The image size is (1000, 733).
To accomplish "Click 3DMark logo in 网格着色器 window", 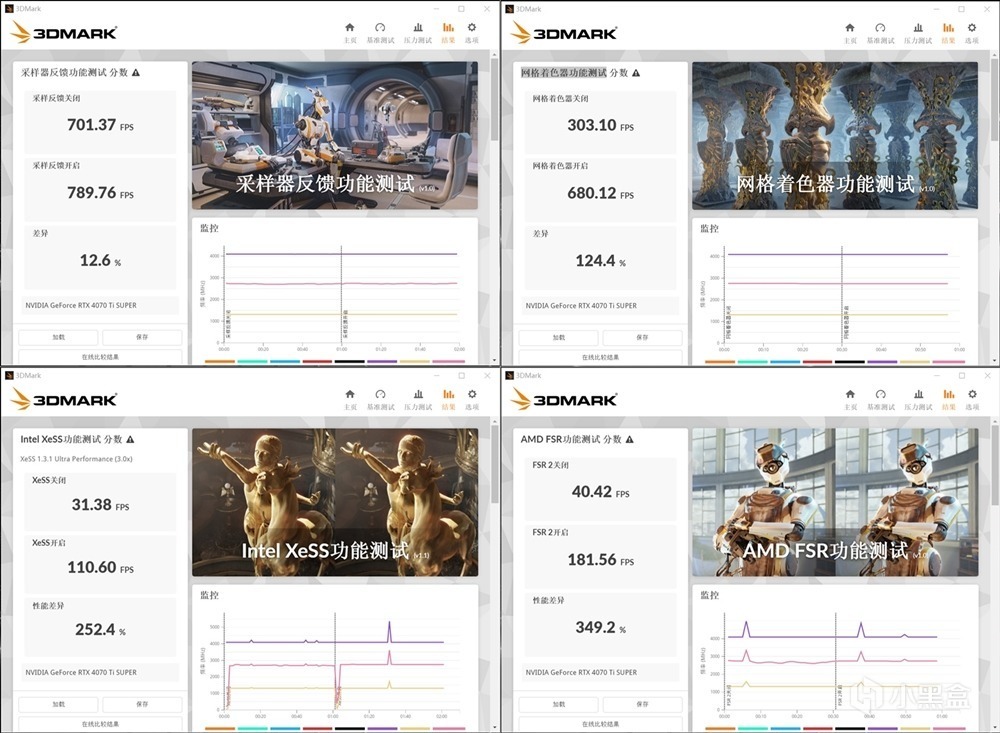I will coord(564,33).
